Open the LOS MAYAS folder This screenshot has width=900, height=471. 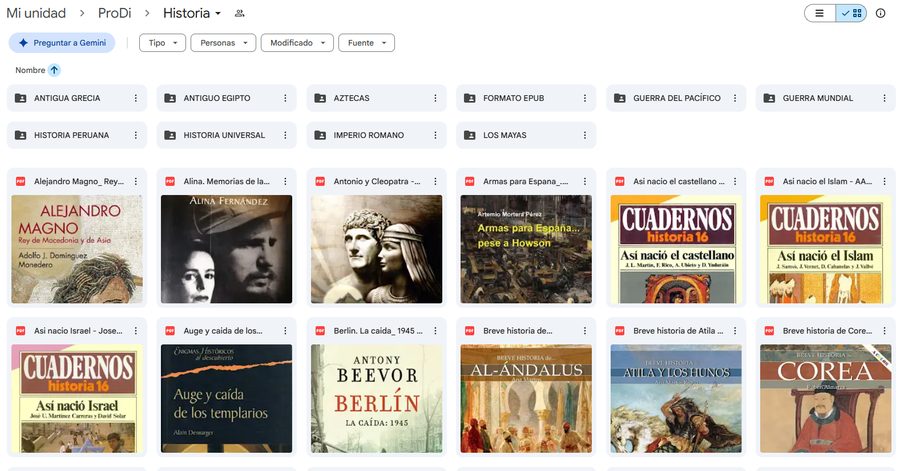click(526, 135)
